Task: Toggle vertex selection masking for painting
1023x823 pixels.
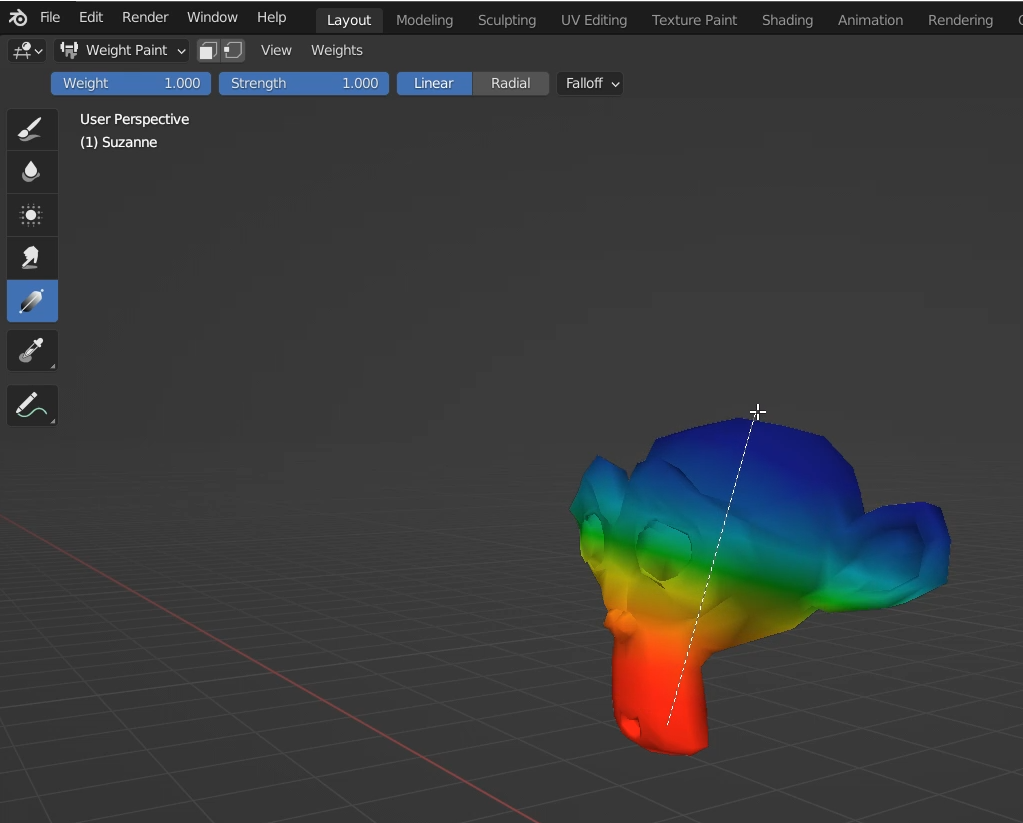Action: coord(233,50)
